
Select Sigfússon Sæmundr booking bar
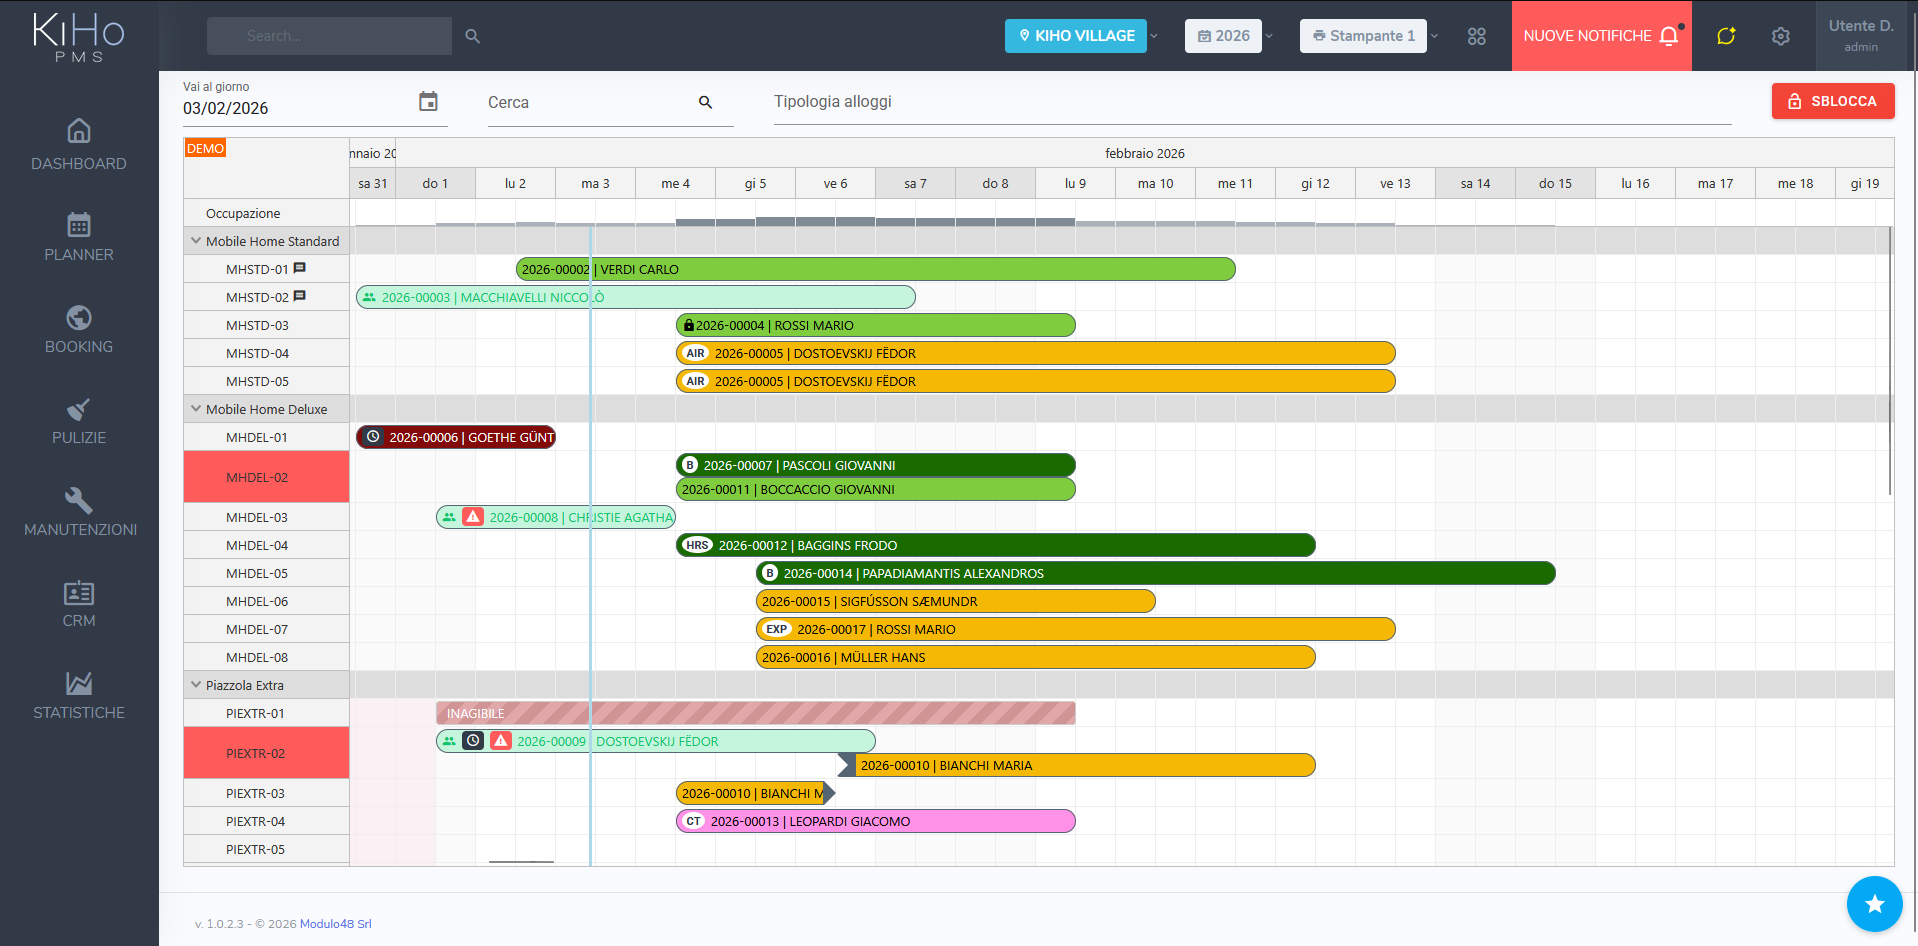tap(956, 601)
